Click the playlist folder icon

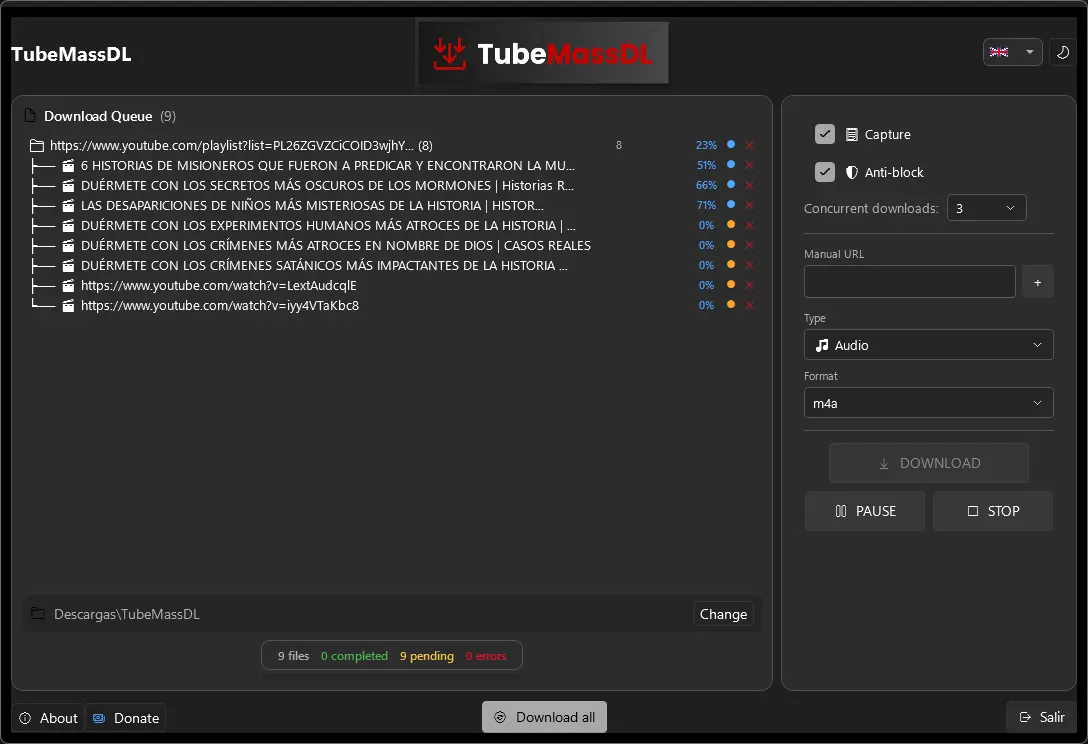click(x=37, y=146)
